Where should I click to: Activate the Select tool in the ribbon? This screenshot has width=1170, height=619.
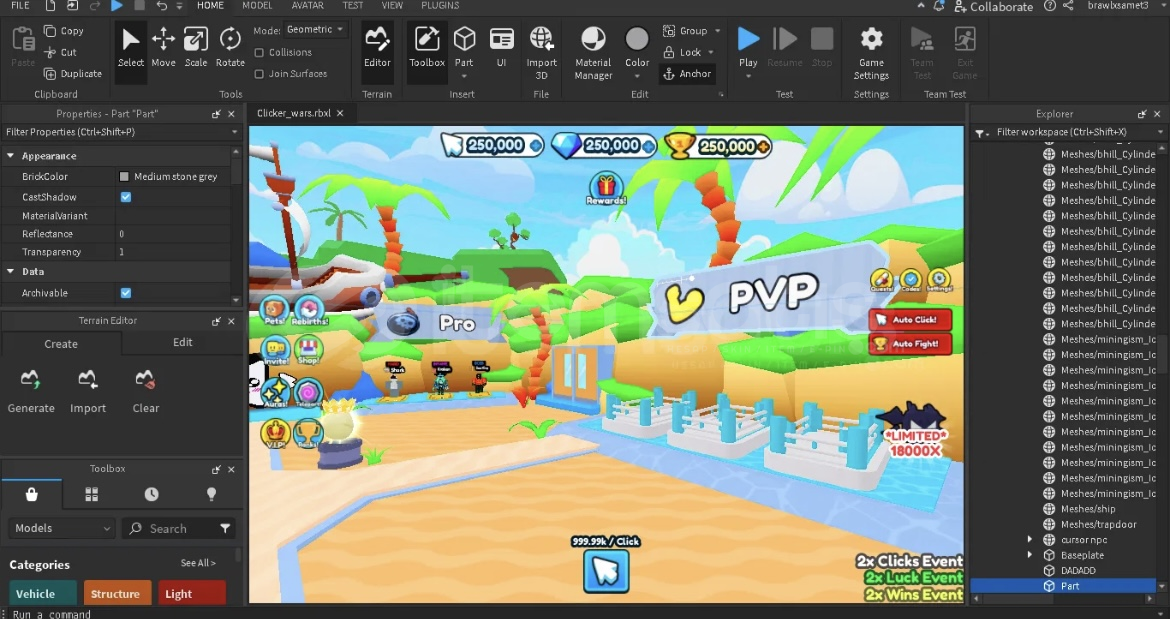click(131, 48)
